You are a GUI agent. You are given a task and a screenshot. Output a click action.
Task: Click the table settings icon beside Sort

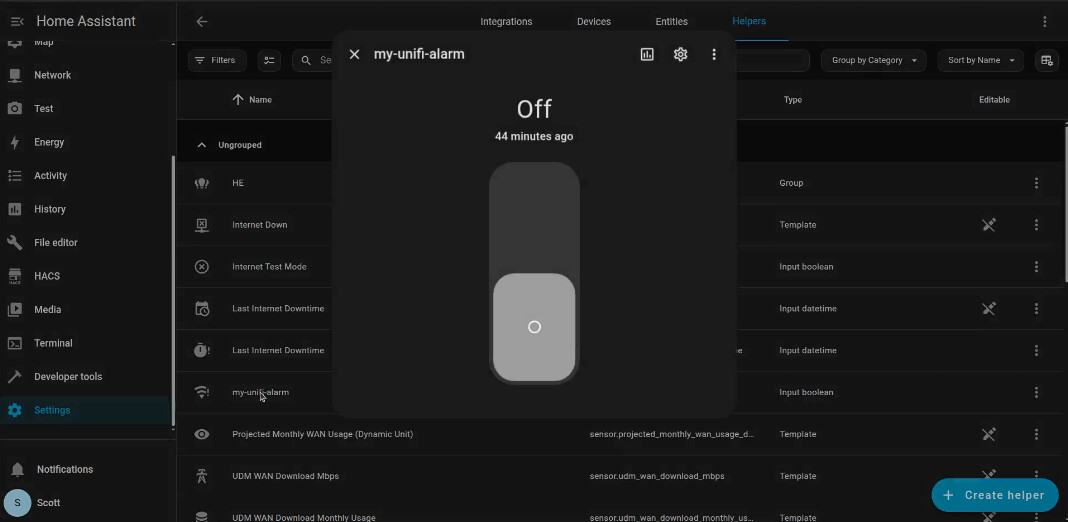(1047, 61)
